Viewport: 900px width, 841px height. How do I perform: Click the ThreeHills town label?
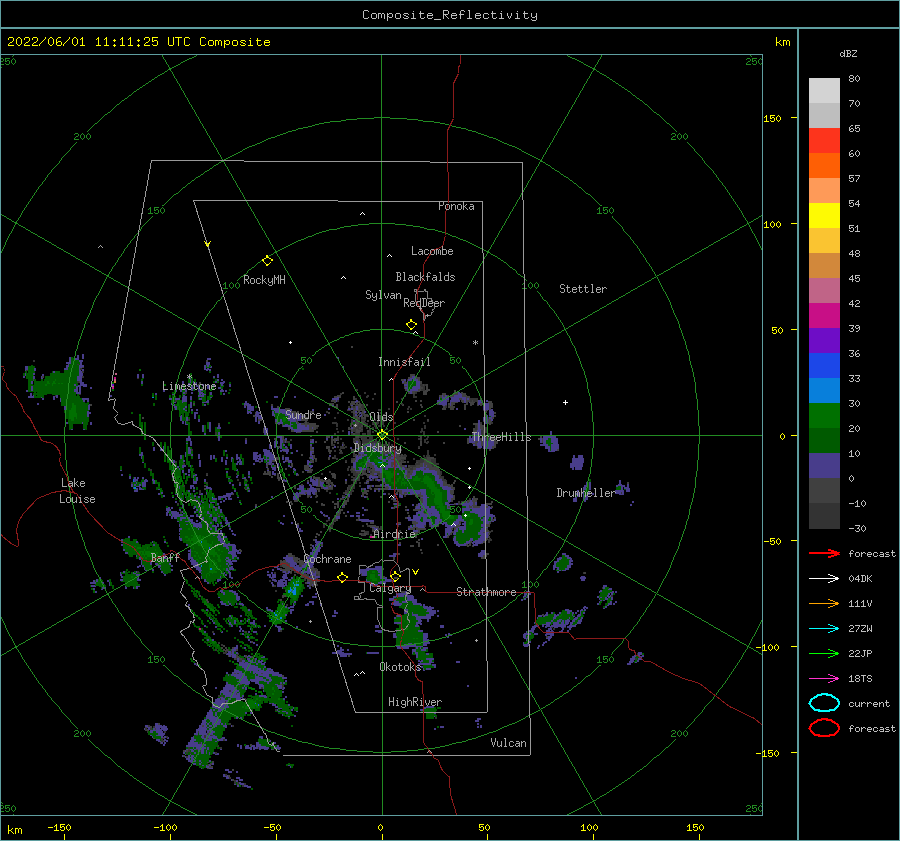tap(501, 437)
